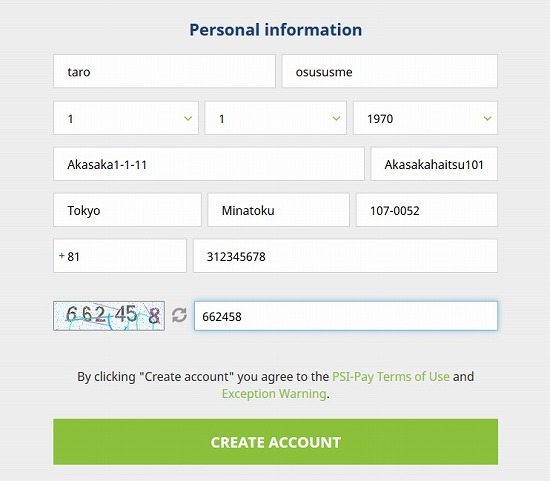
Task: Open the second birth date dropdown showing 1
Action: point(276,118)
